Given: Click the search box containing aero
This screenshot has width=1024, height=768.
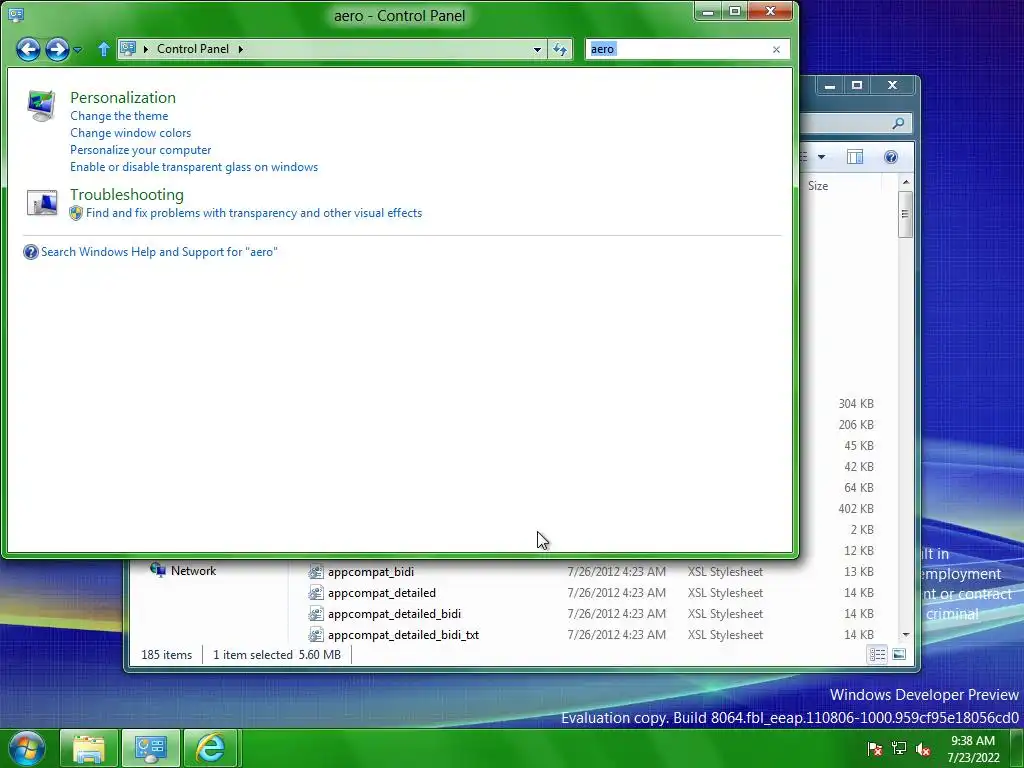Looking at the screenshot, I should [679, 49].
